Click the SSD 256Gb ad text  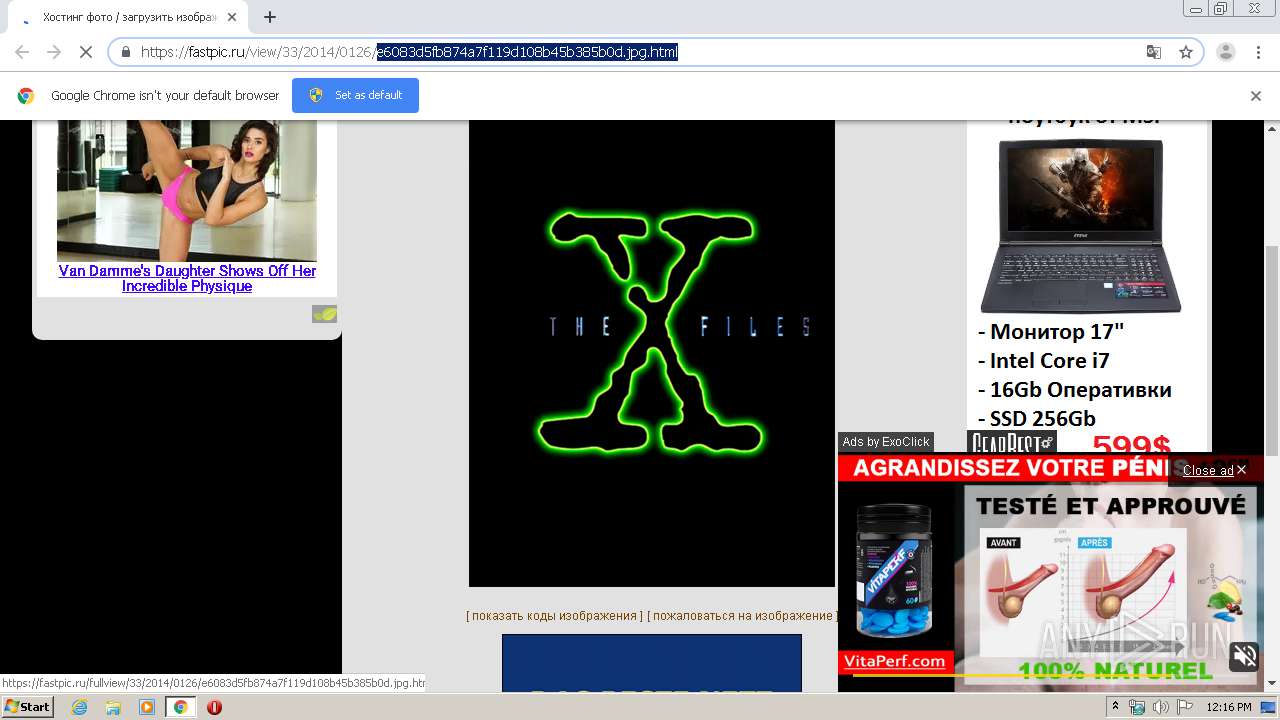pos(1036,419)
